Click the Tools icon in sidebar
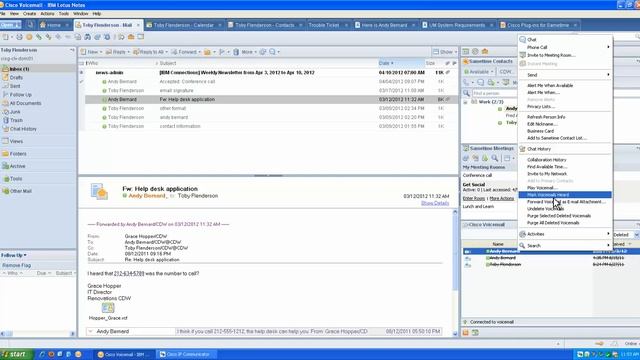The image size is (640, 360). [x=7, y=179]
